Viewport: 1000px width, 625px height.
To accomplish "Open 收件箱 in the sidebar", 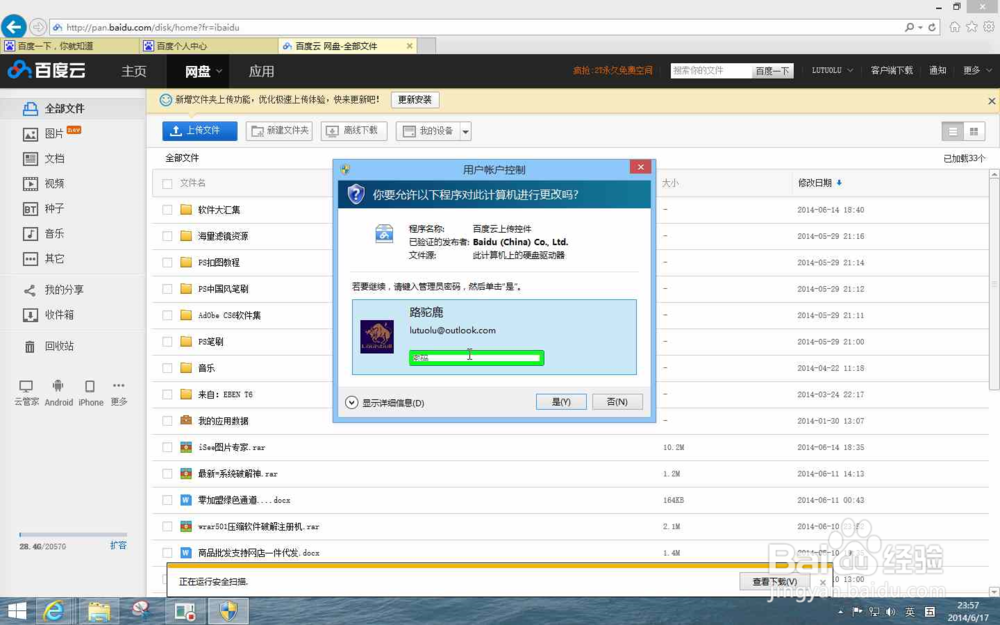I will coord(48,315).
